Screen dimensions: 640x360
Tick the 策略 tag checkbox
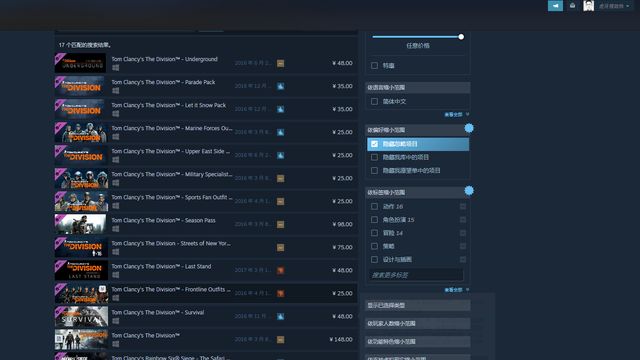(374, 246)
